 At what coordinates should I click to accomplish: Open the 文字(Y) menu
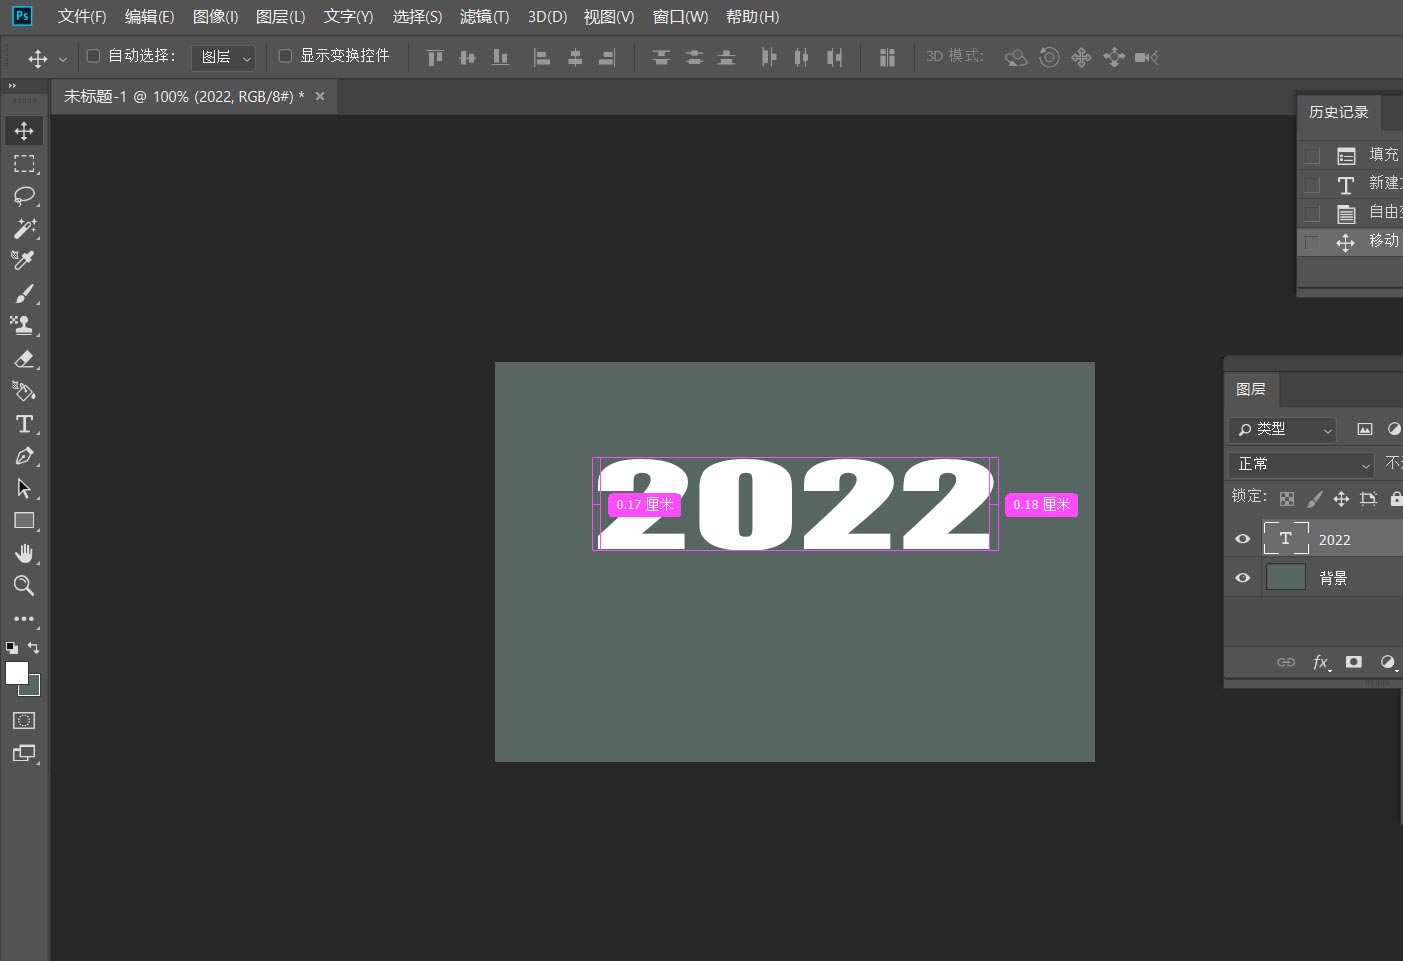[x=348, y=17]
